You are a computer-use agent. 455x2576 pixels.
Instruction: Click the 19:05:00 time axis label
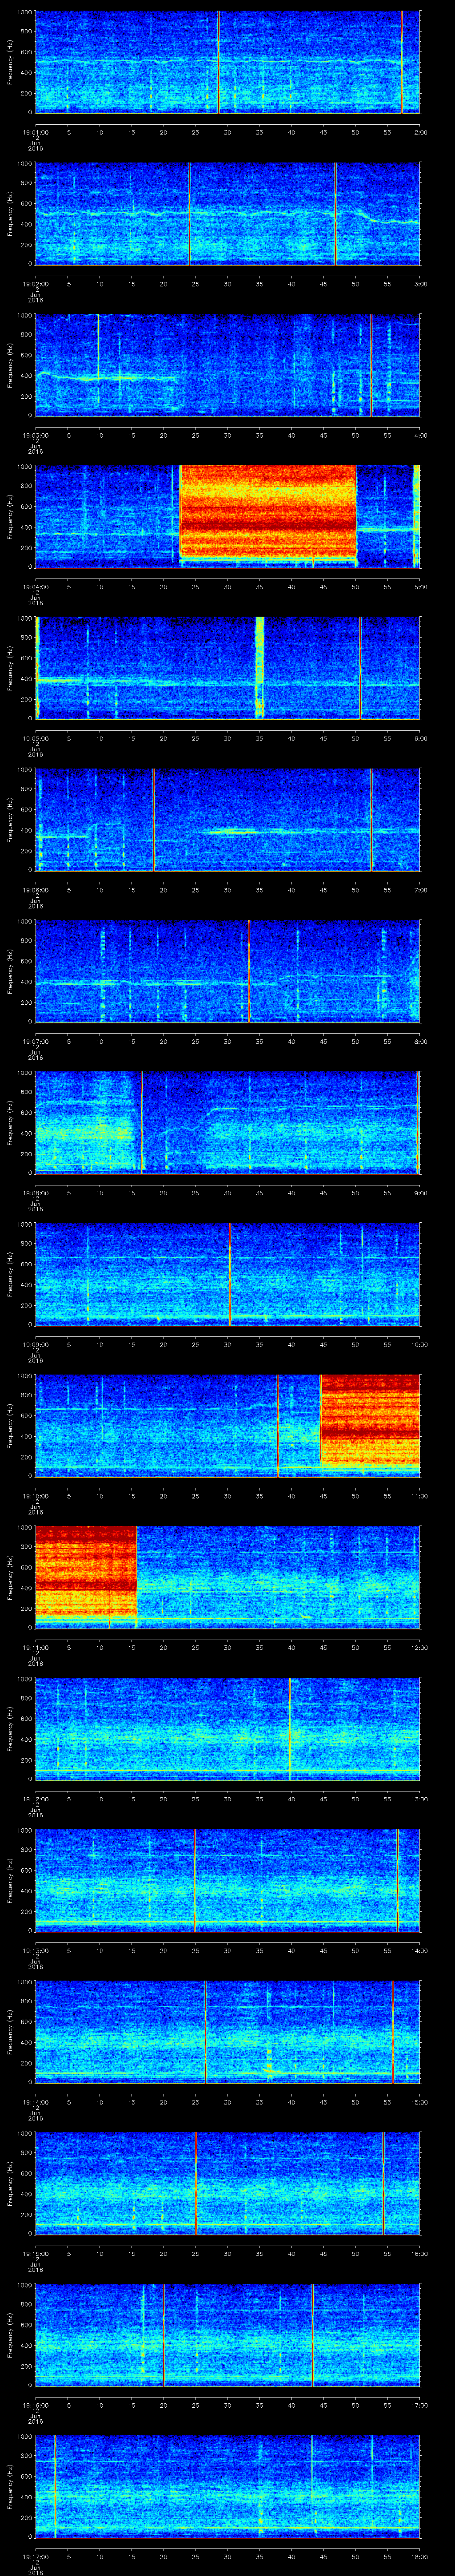35,738
